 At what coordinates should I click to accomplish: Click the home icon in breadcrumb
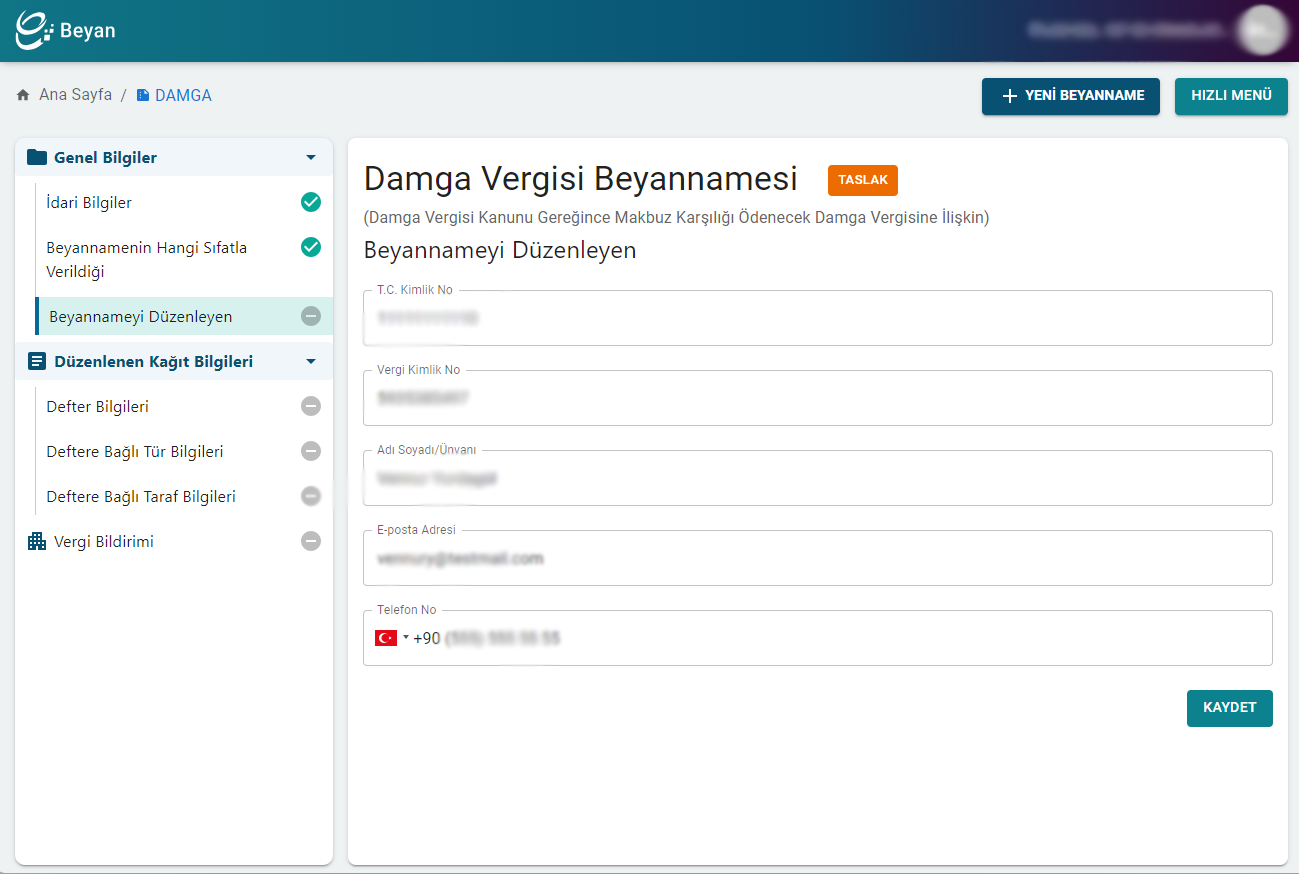tap(23, 95)
